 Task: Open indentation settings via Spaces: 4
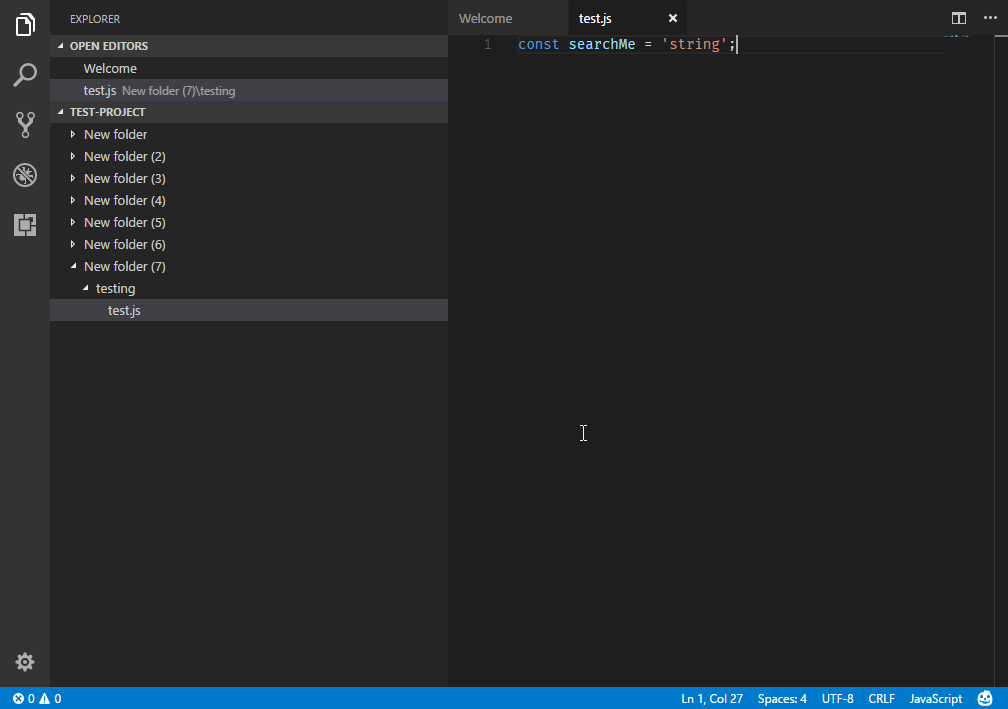click(x=782, y=698)
